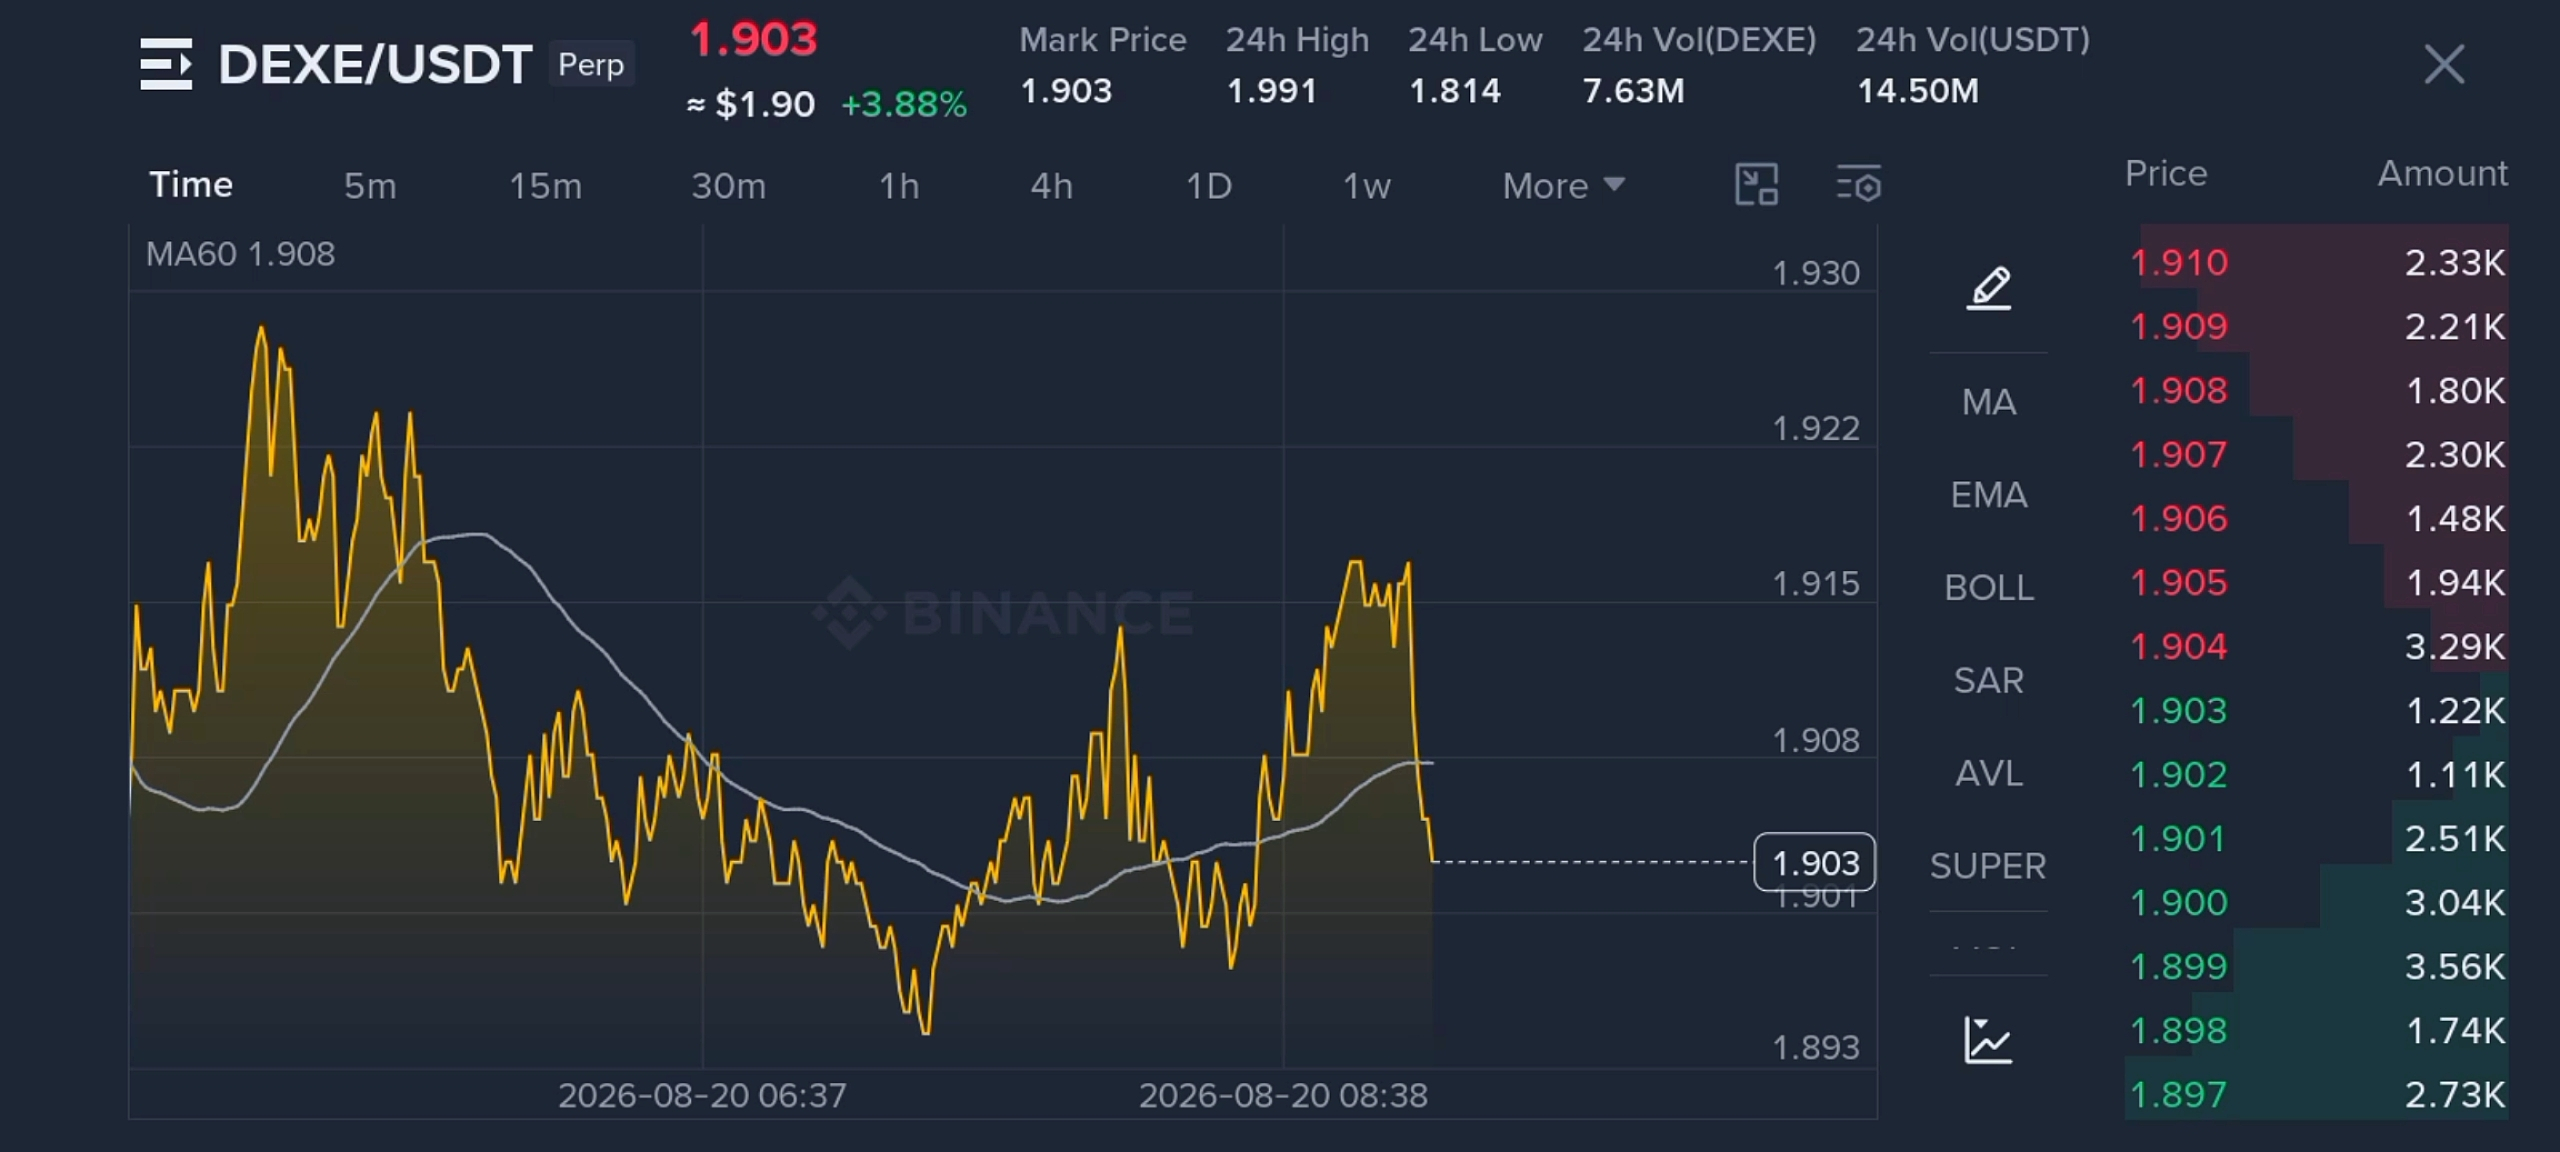Toggle the SAR indicator
The height and width of the screenshot is (1152, 2560).
pyautogui.click(x=1988, y=681)
